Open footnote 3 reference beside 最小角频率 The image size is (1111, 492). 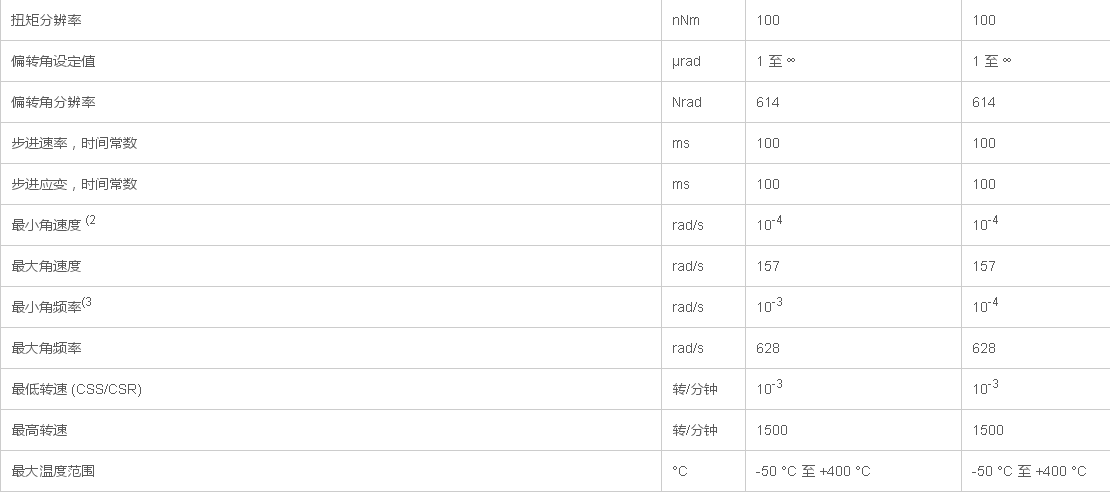[87, 303]
